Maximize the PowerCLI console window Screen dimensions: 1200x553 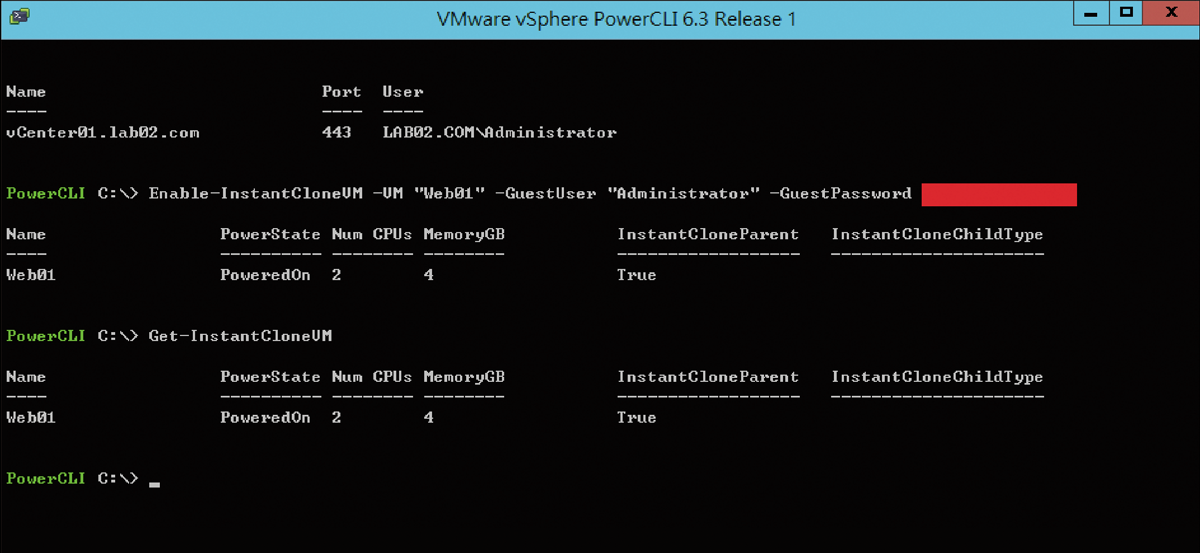1126,13
